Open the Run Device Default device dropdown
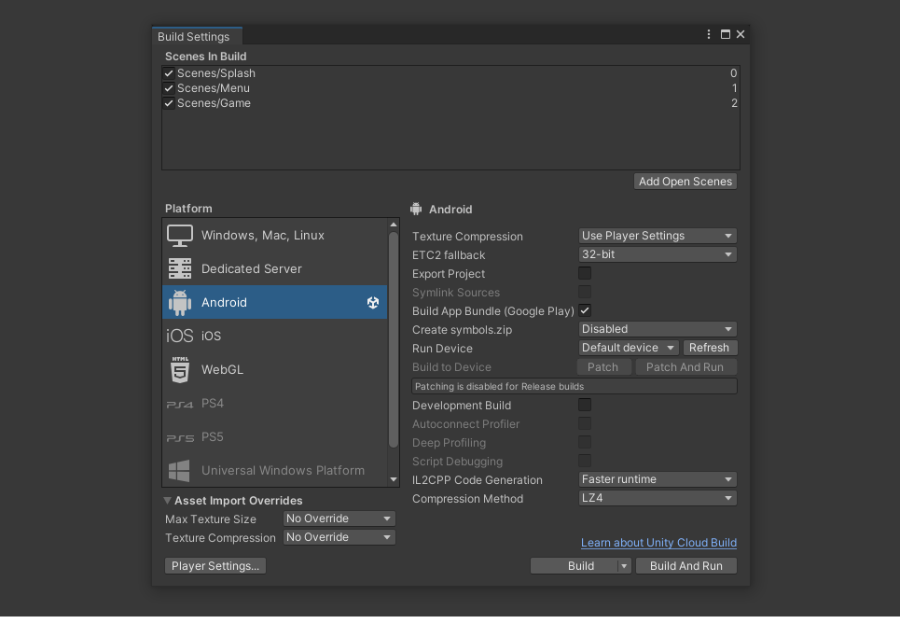 point(629,348)
